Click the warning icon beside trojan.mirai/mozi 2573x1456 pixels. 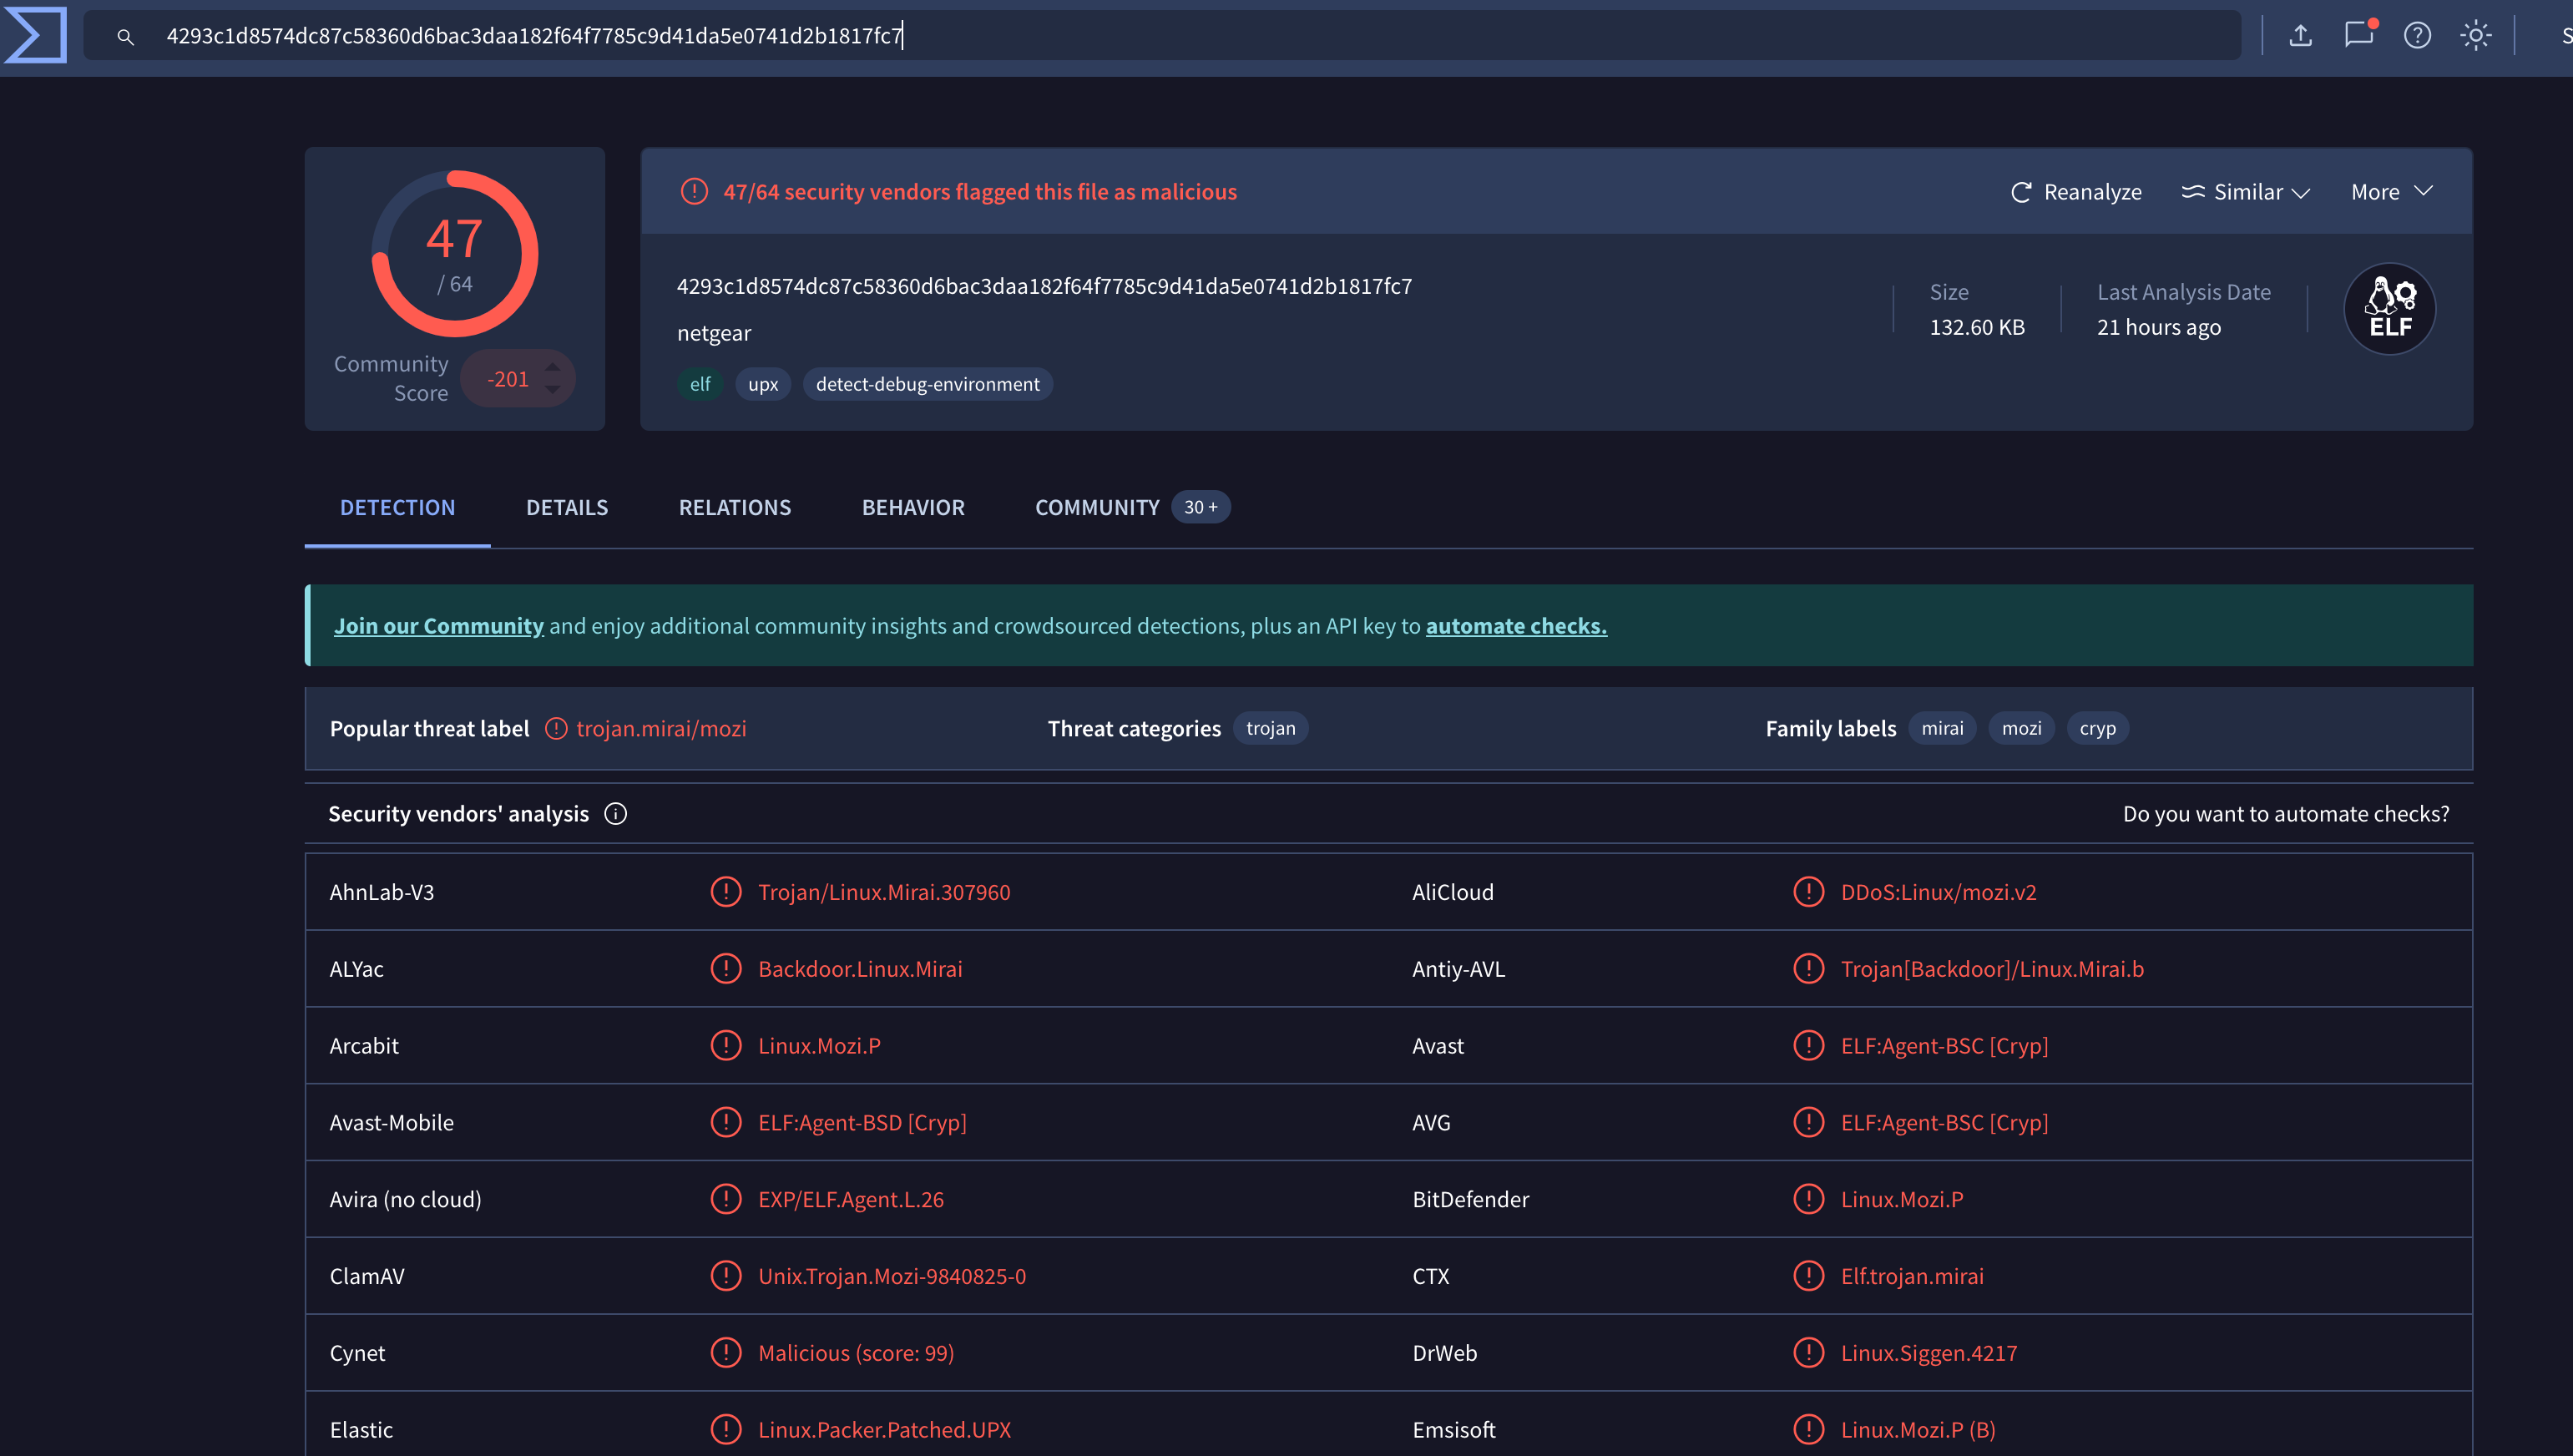(x=556, y=729)
